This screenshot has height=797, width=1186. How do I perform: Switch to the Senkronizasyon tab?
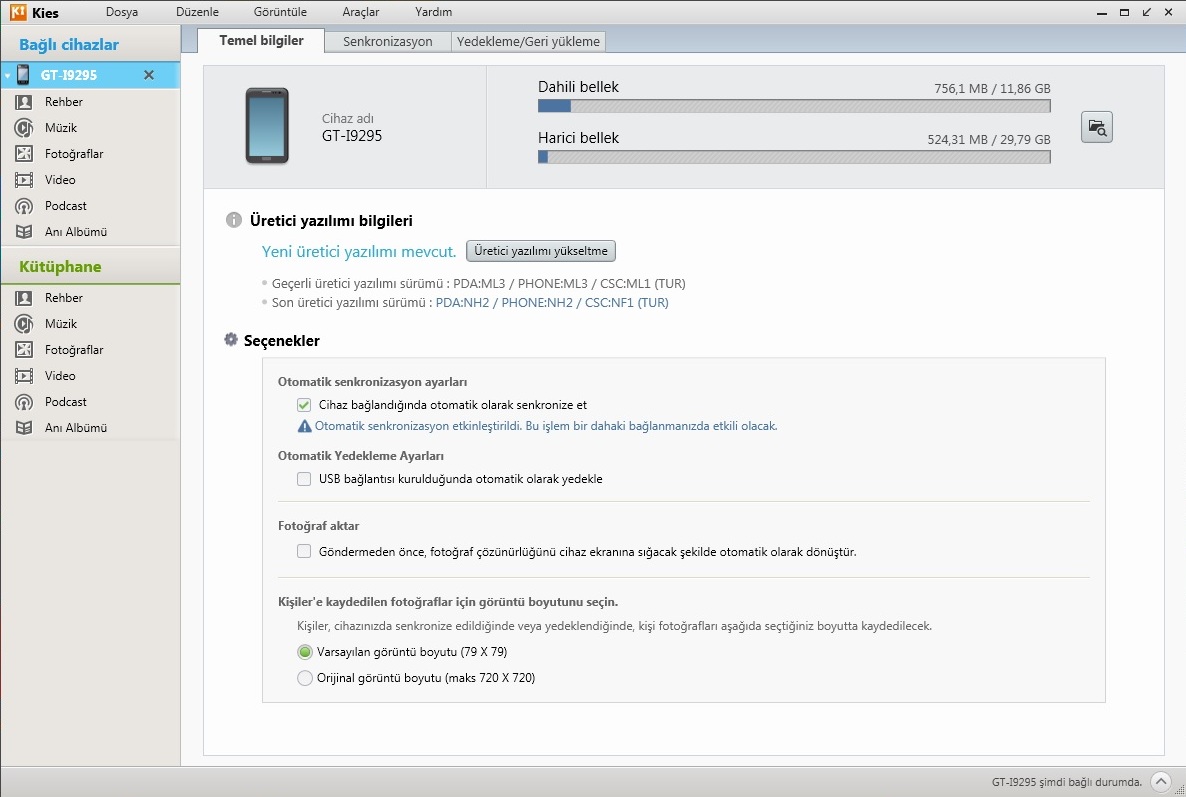[x=387, y=42]
